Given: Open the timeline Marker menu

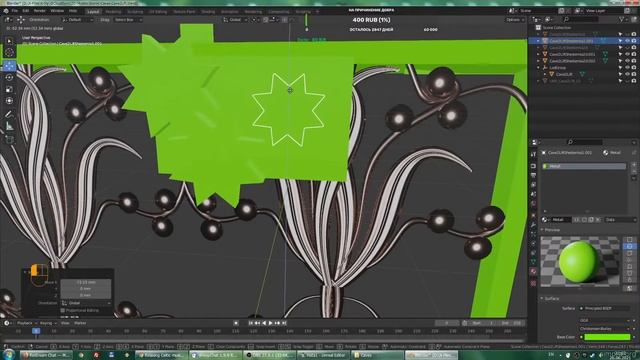Looking at the screenshot, I should pos(80,323).
